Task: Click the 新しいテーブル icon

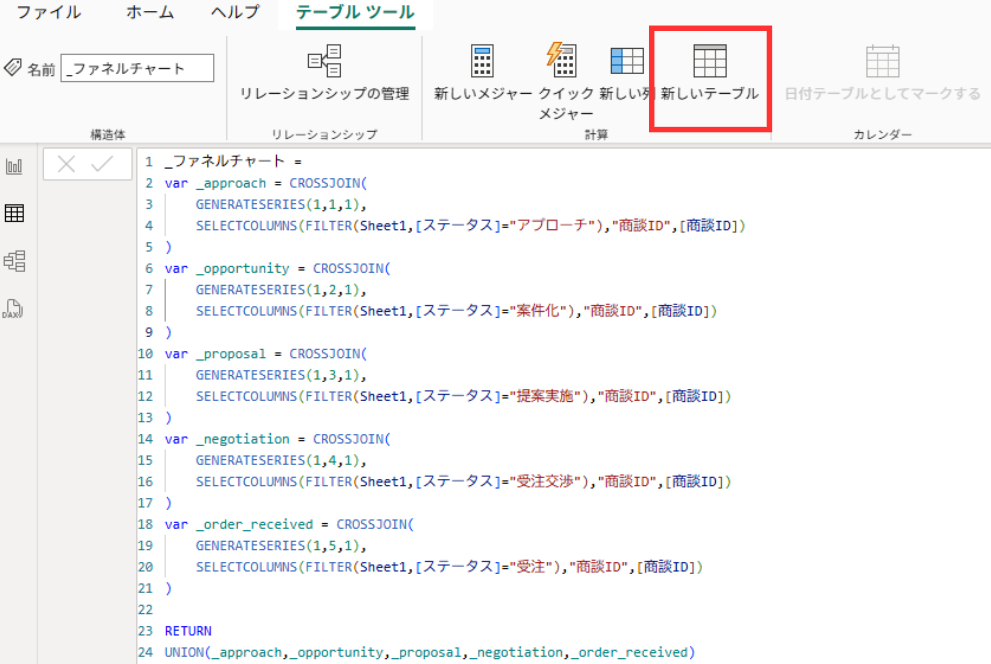Action: tap(710, 61)
